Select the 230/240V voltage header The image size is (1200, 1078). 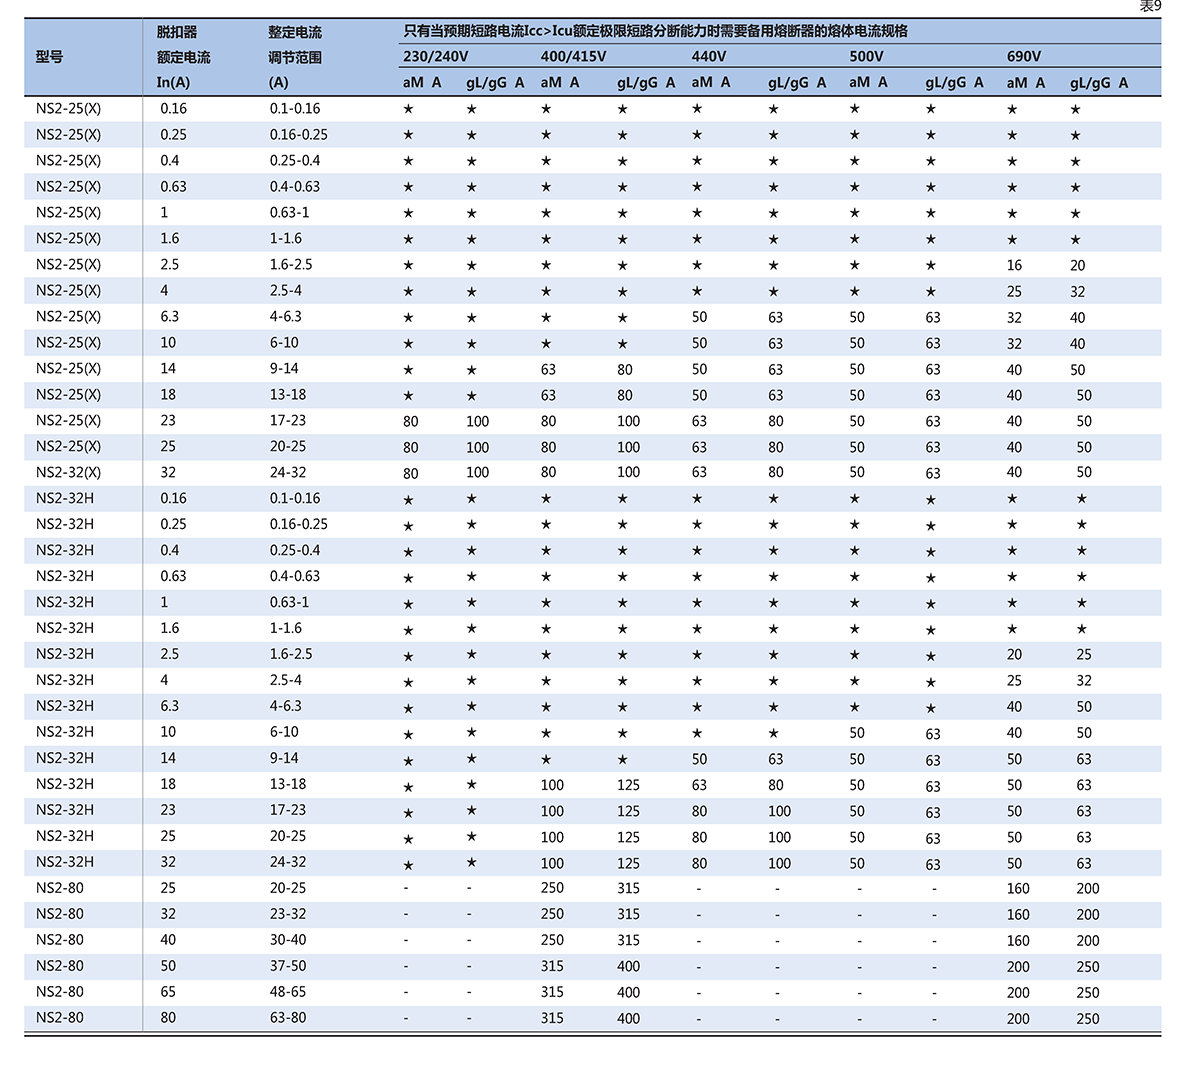(435, 57)
